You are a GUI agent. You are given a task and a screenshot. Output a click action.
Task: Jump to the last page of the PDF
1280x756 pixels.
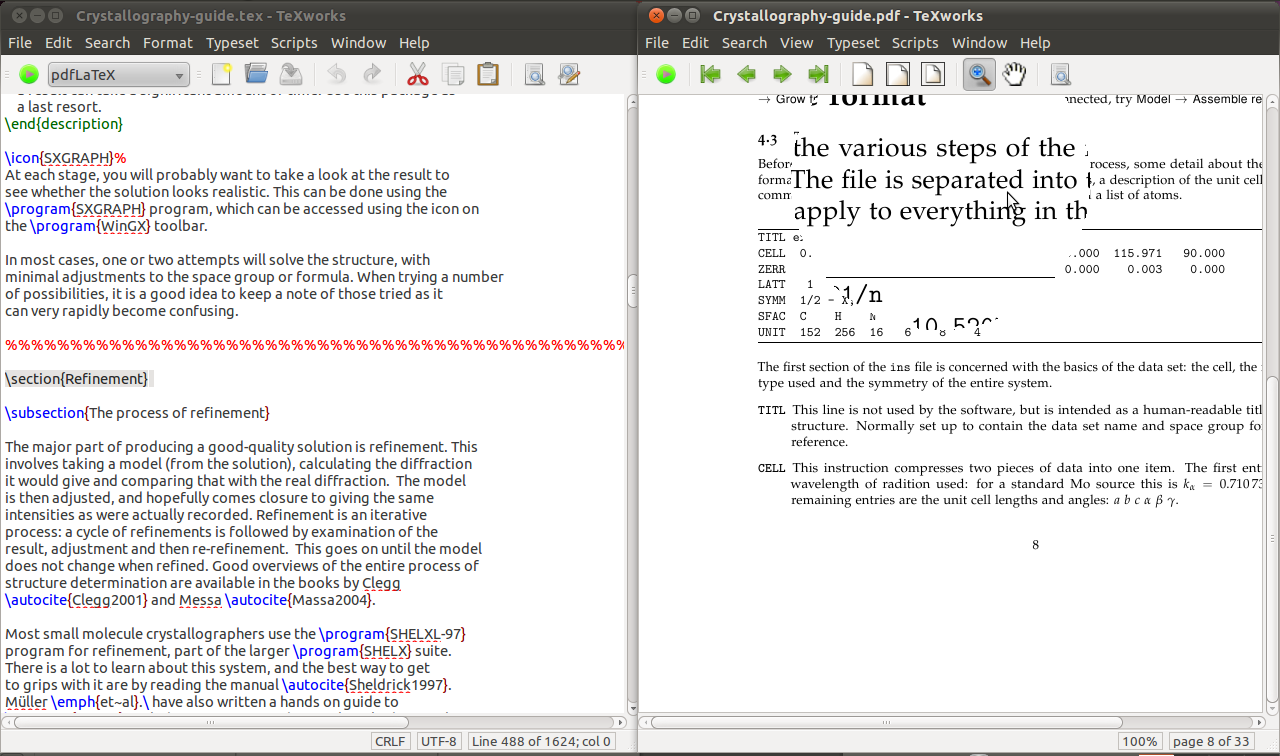click(x=818, y=74)
